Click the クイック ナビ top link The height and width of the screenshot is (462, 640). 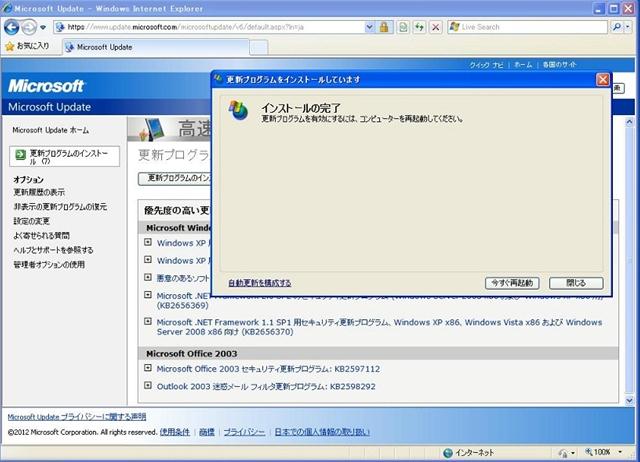[486, 65]
